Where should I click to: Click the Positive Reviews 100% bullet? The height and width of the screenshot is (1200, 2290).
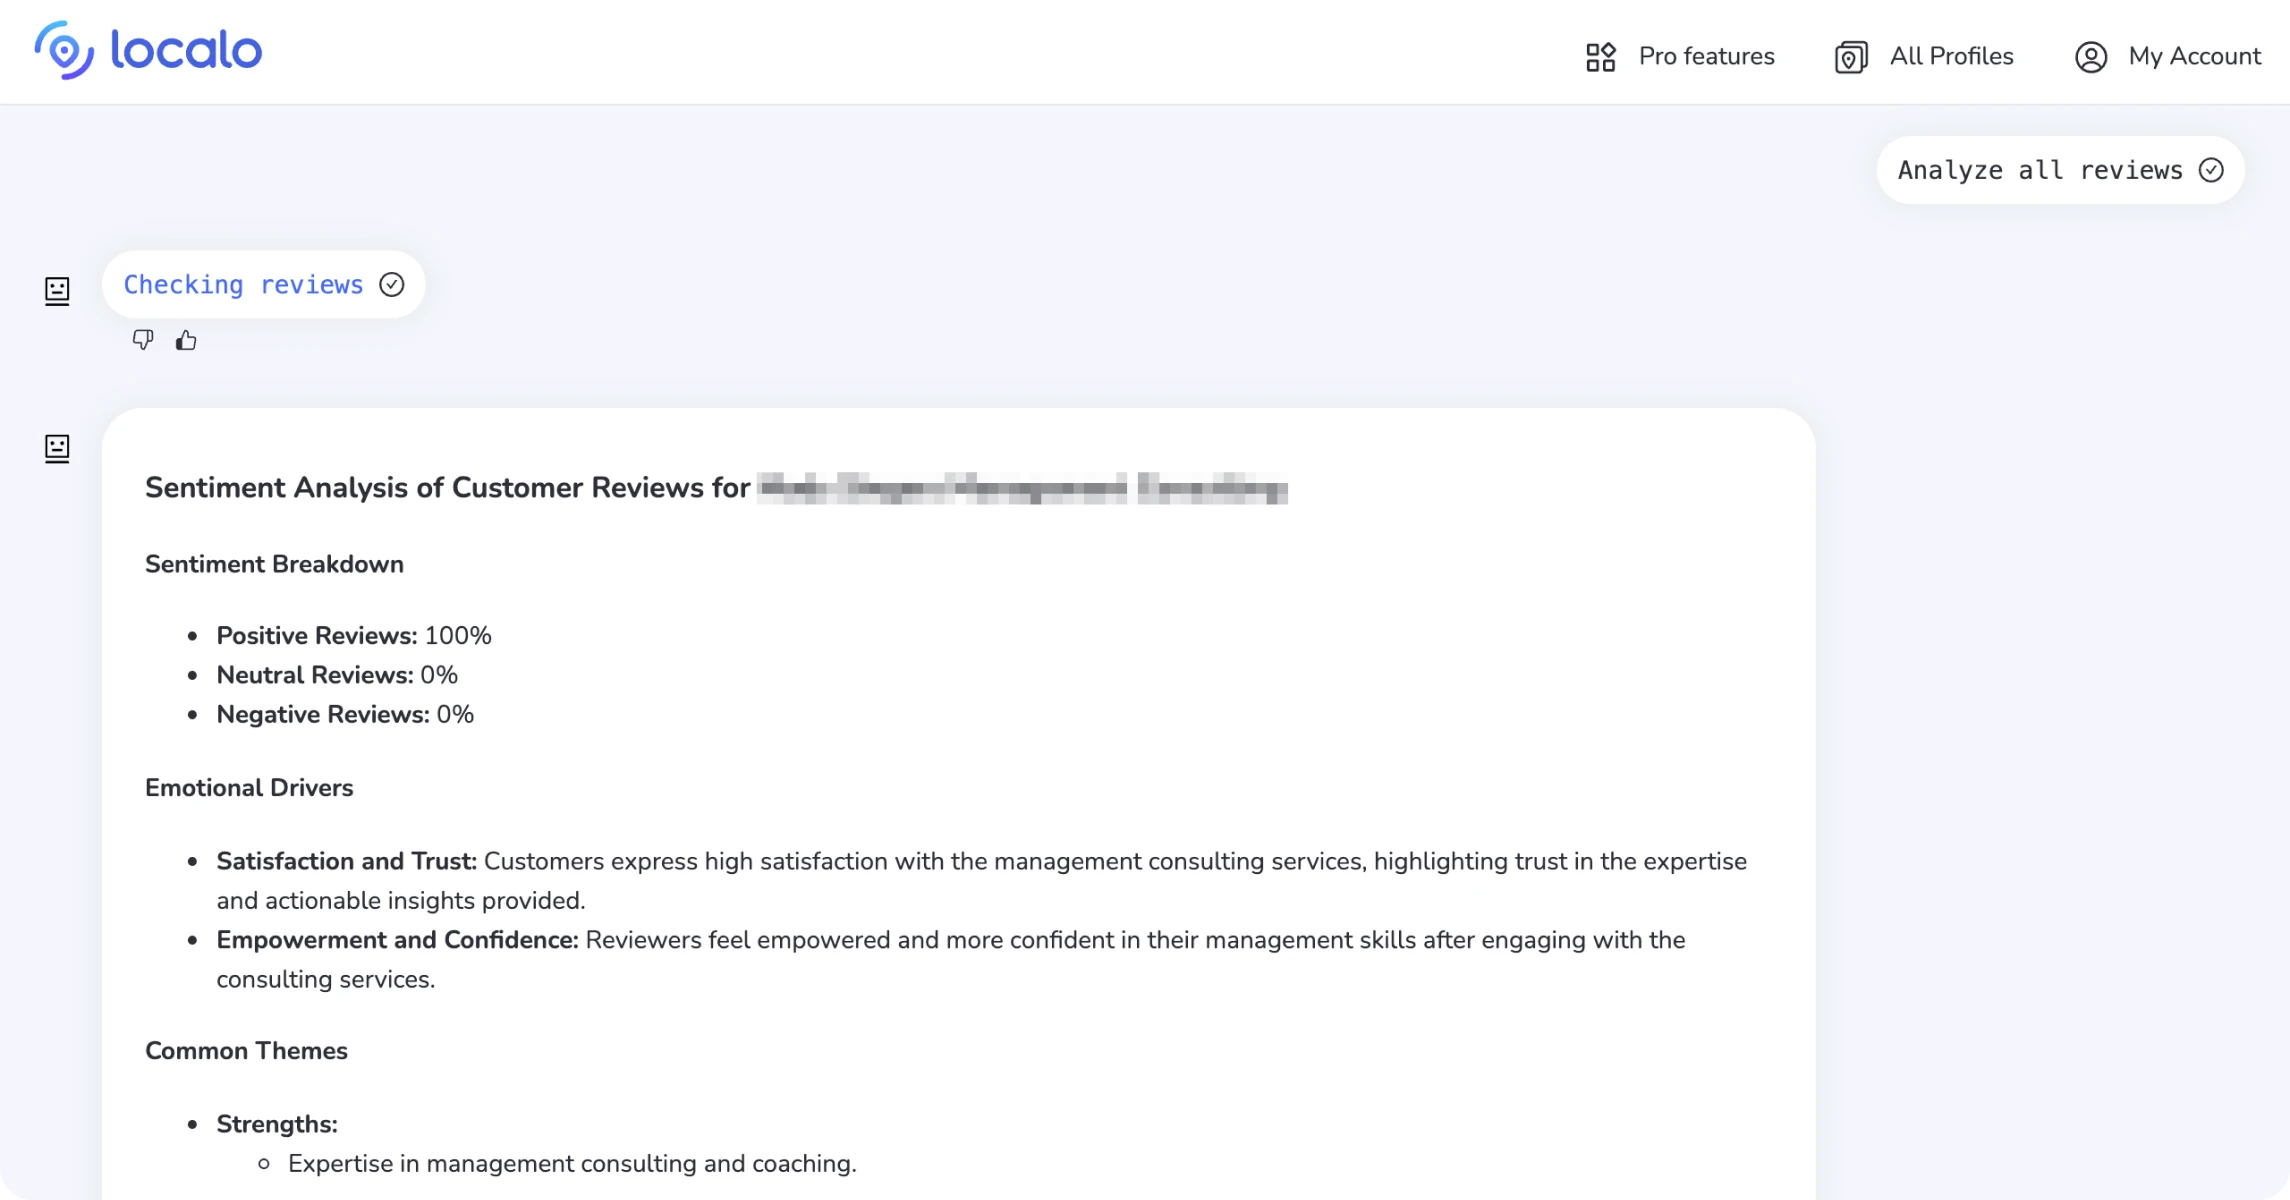pos(353,635)
